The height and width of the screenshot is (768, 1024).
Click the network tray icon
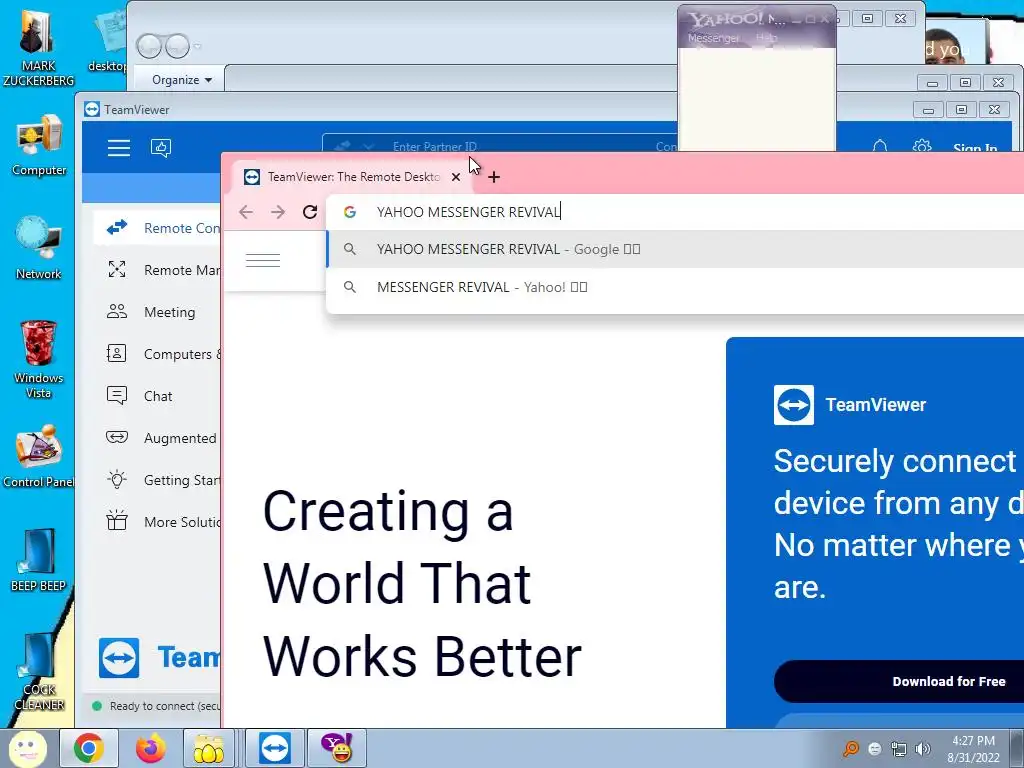click(x=899, y=749)
